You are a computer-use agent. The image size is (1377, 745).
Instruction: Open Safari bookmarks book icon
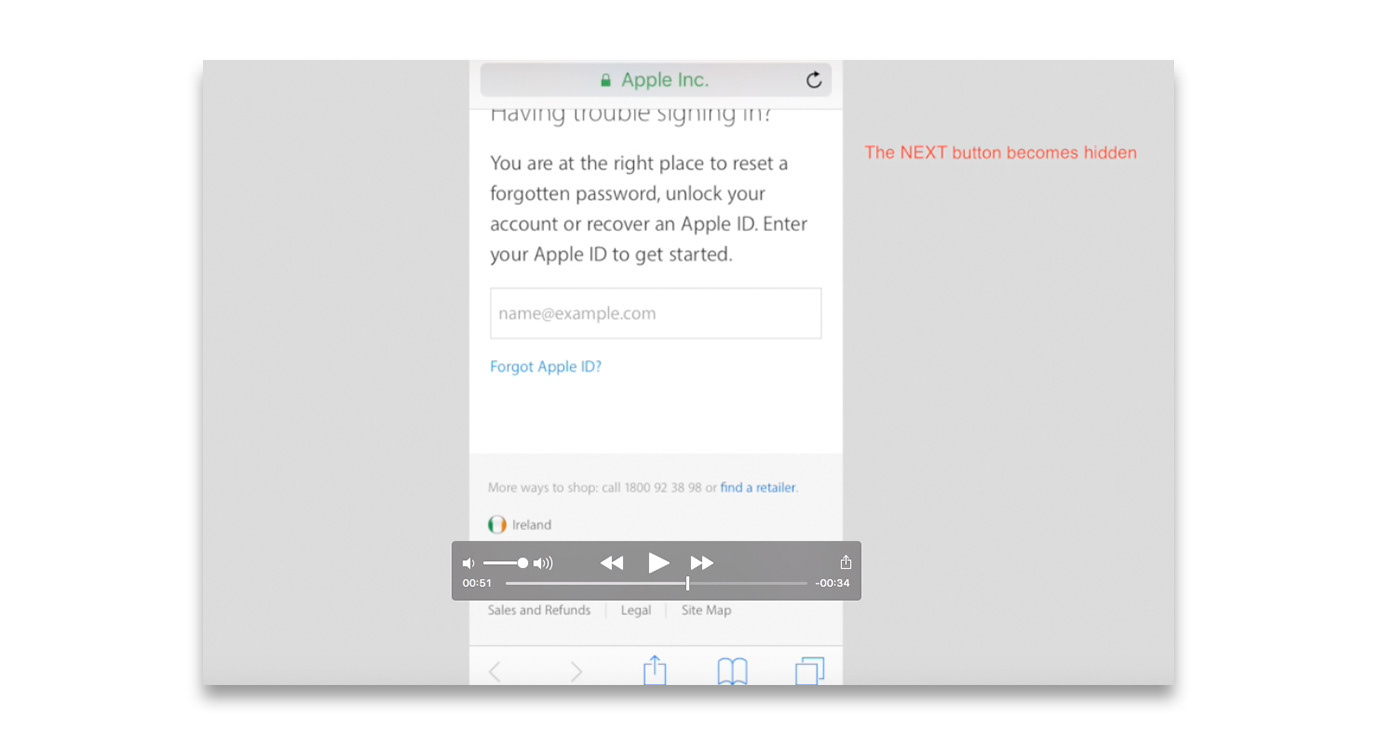click(732, 671)
